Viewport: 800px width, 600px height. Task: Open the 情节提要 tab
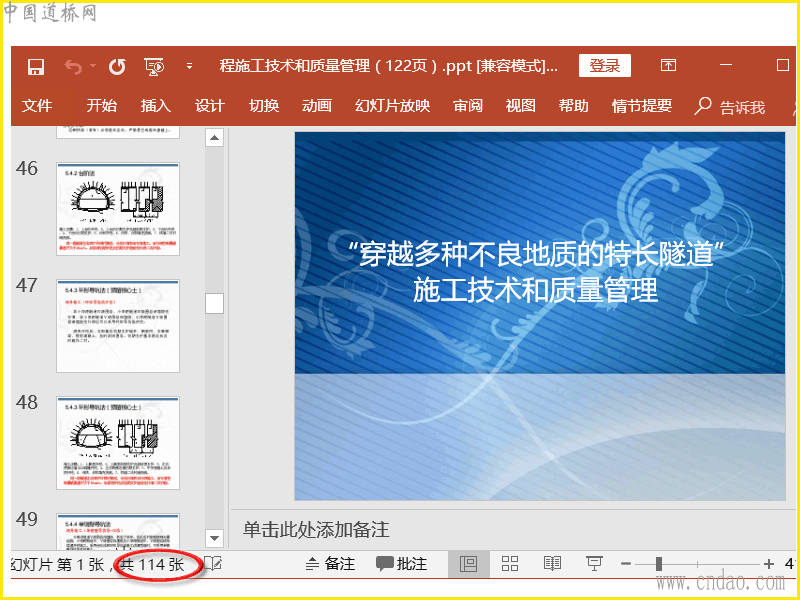642,106
